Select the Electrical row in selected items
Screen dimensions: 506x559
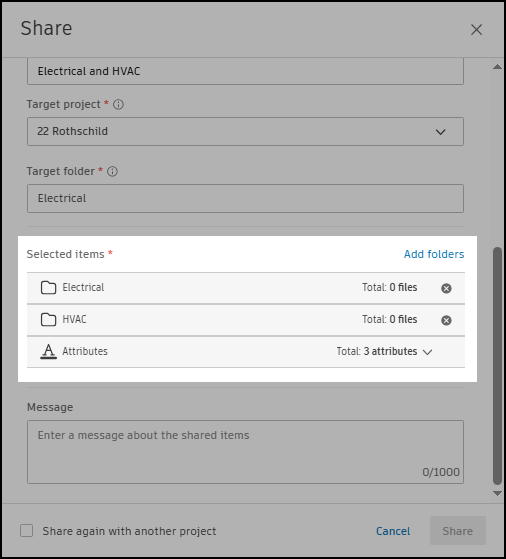[246, 288]
